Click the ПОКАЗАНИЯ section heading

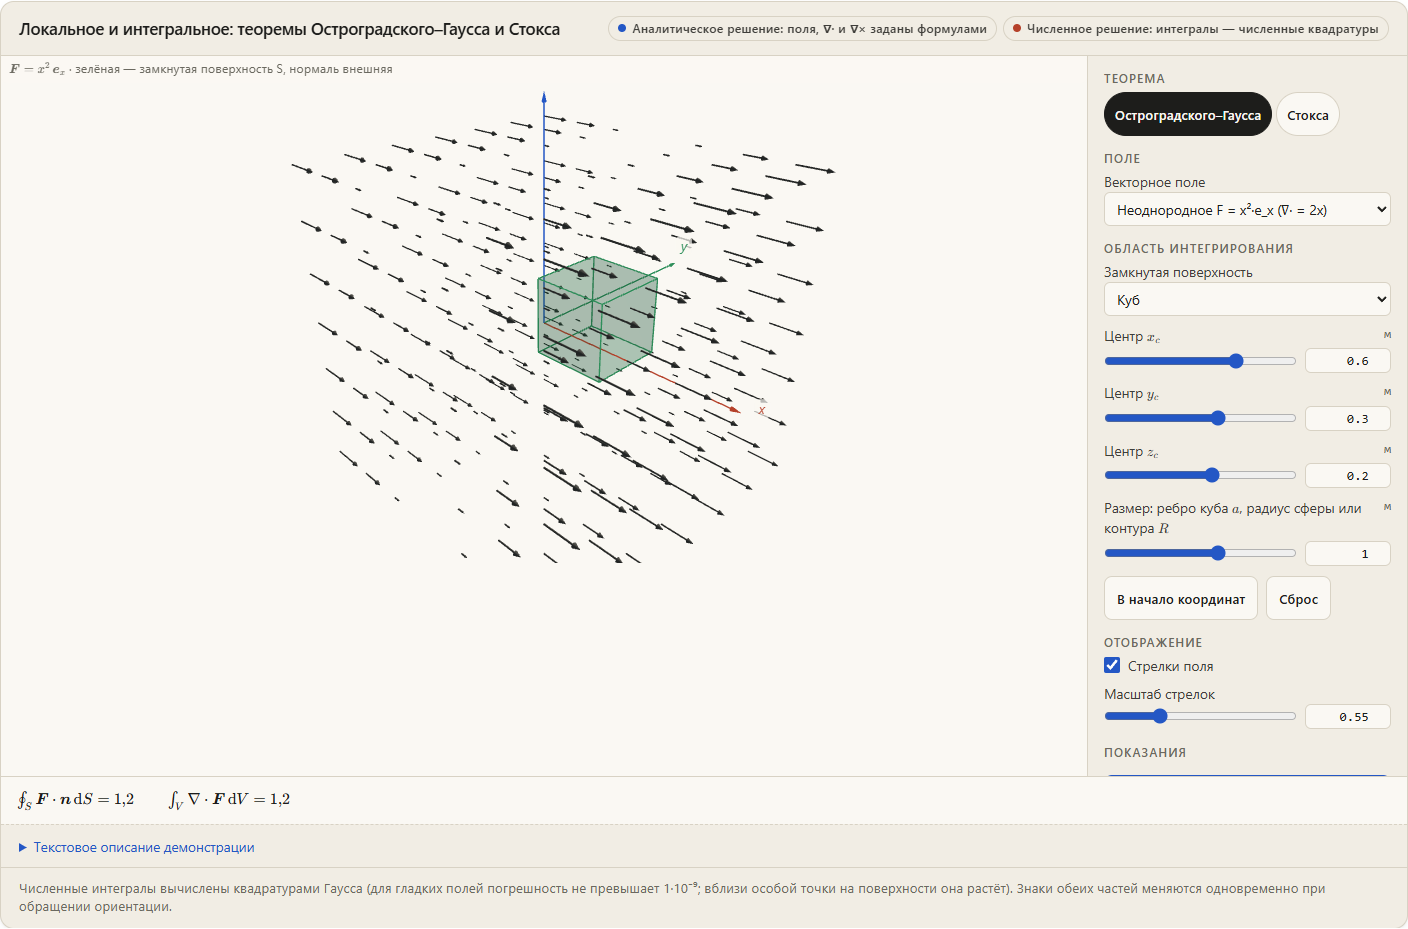1145,753
